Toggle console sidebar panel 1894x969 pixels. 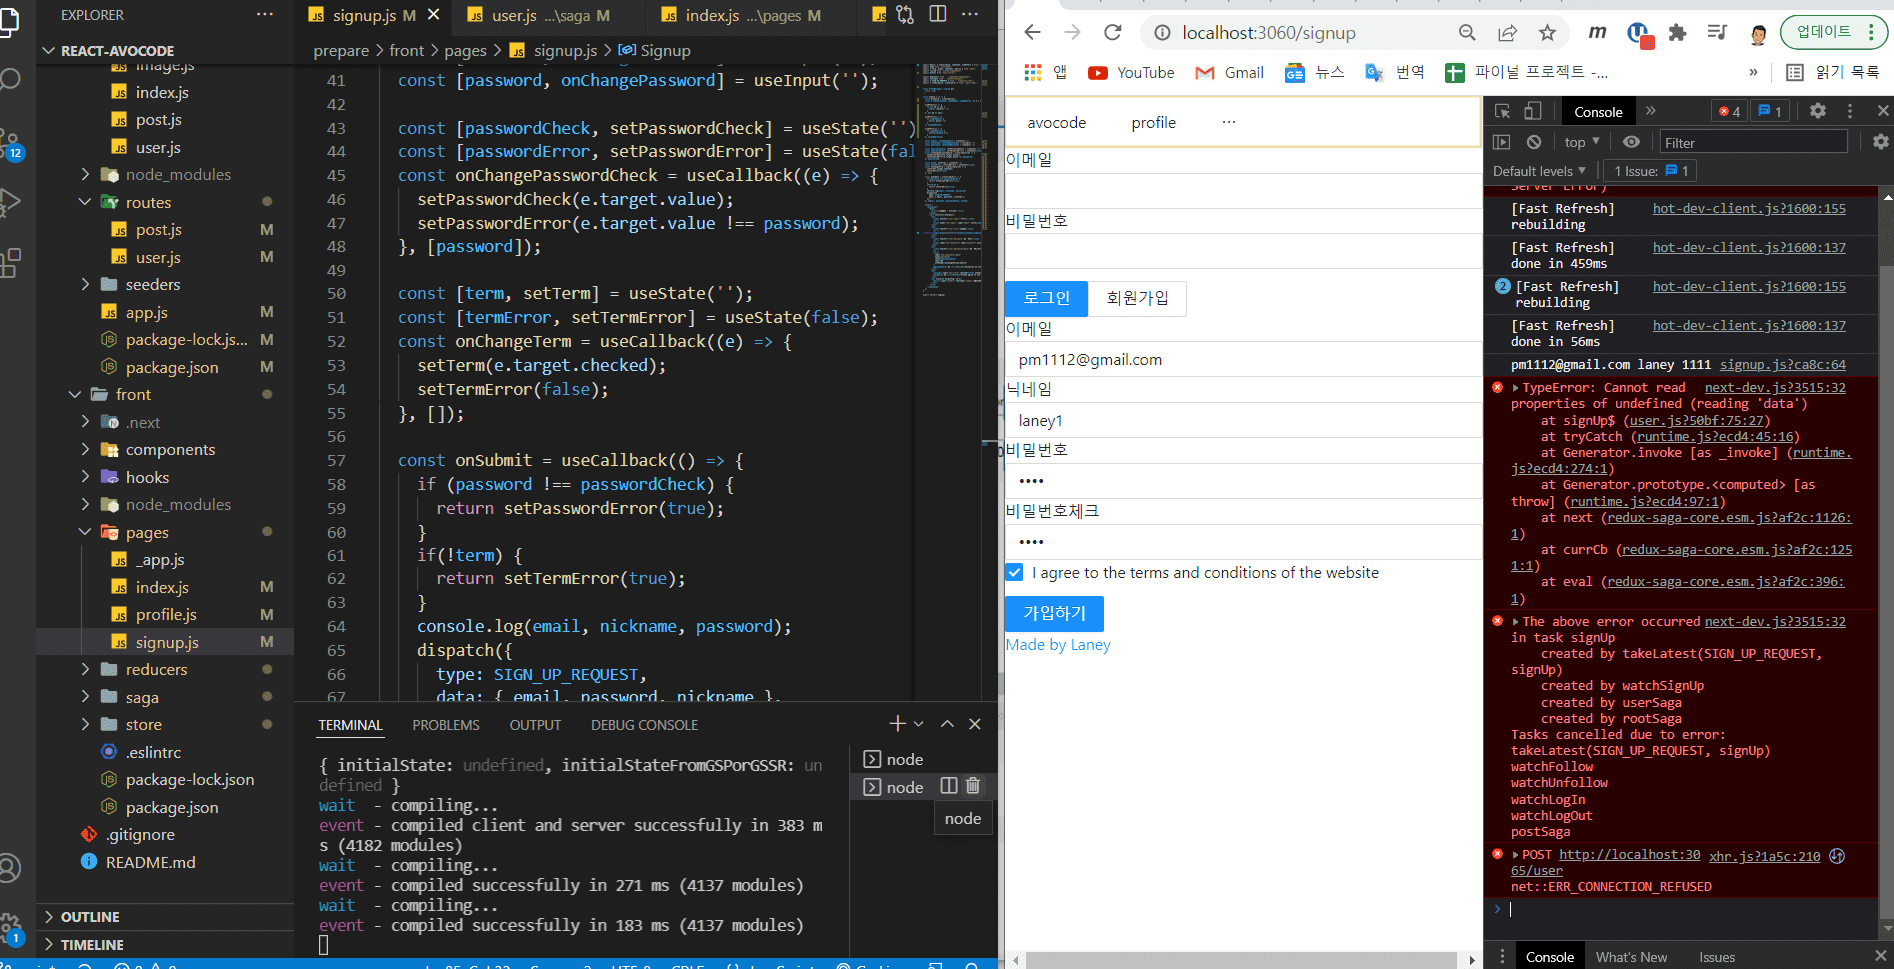click(x=1501, y=142)
